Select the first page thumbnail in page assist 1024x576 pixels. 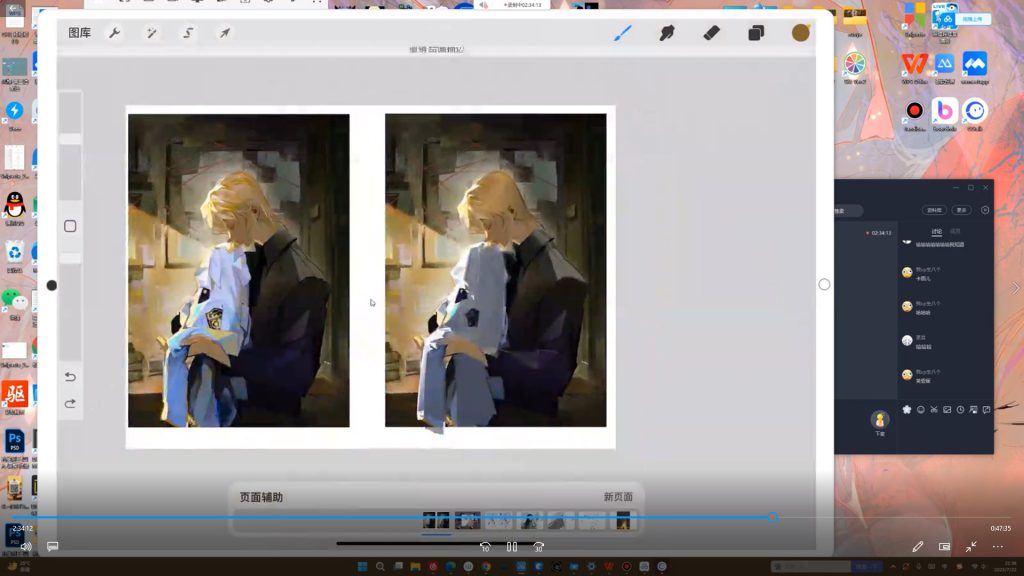[x=436, y=520]
